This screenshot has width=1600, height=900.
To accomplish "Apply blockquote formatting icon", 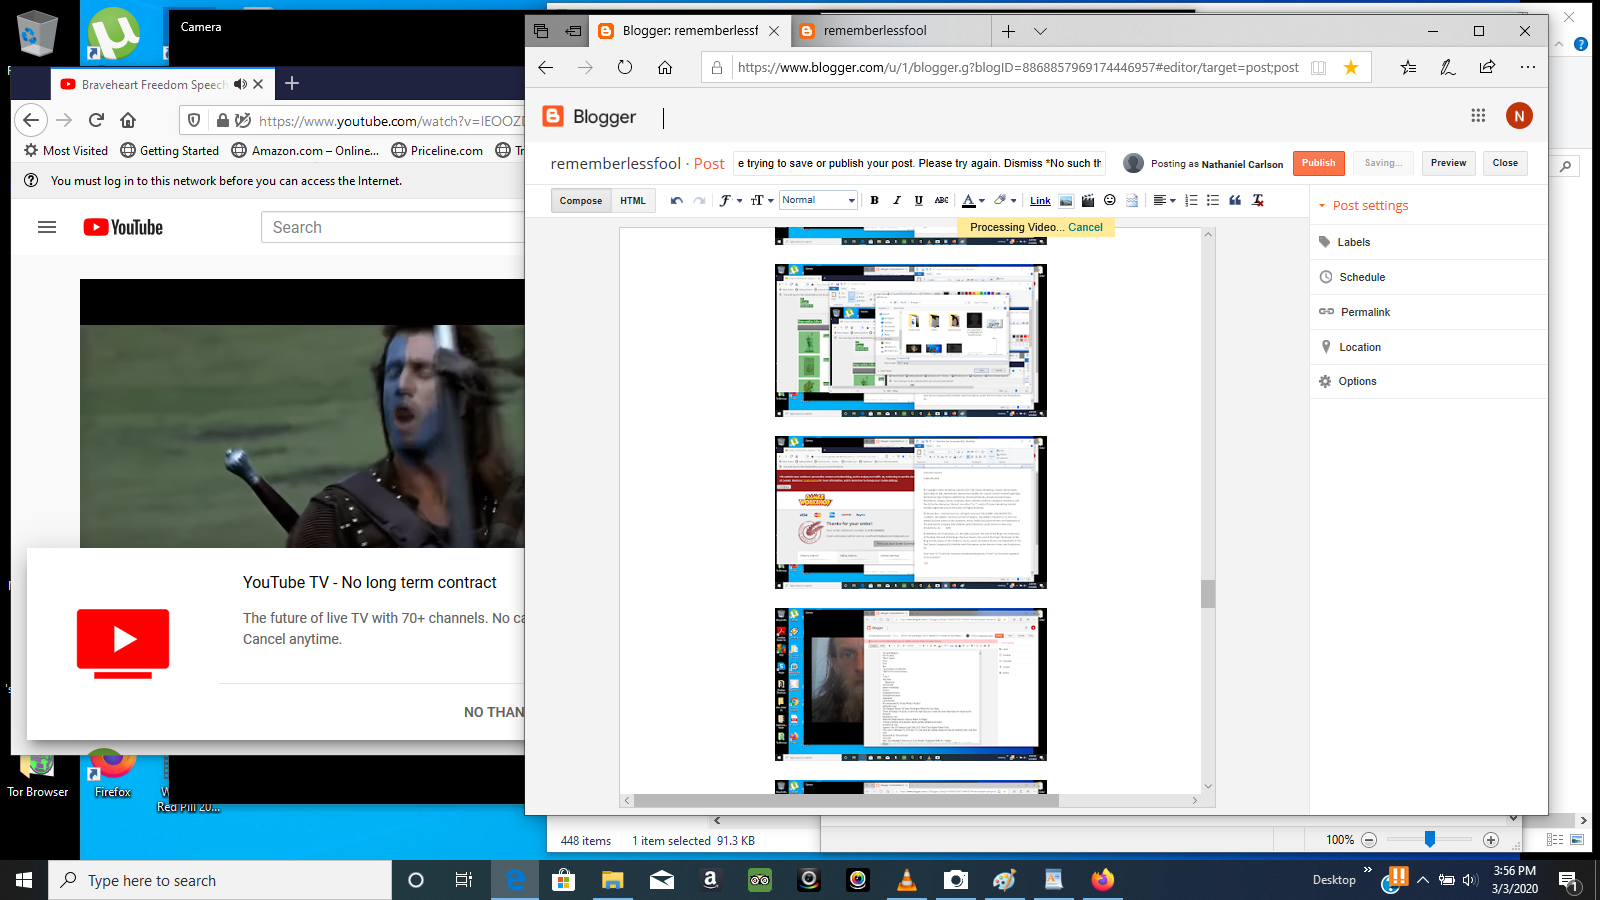I will click(x=1235, y=200).
